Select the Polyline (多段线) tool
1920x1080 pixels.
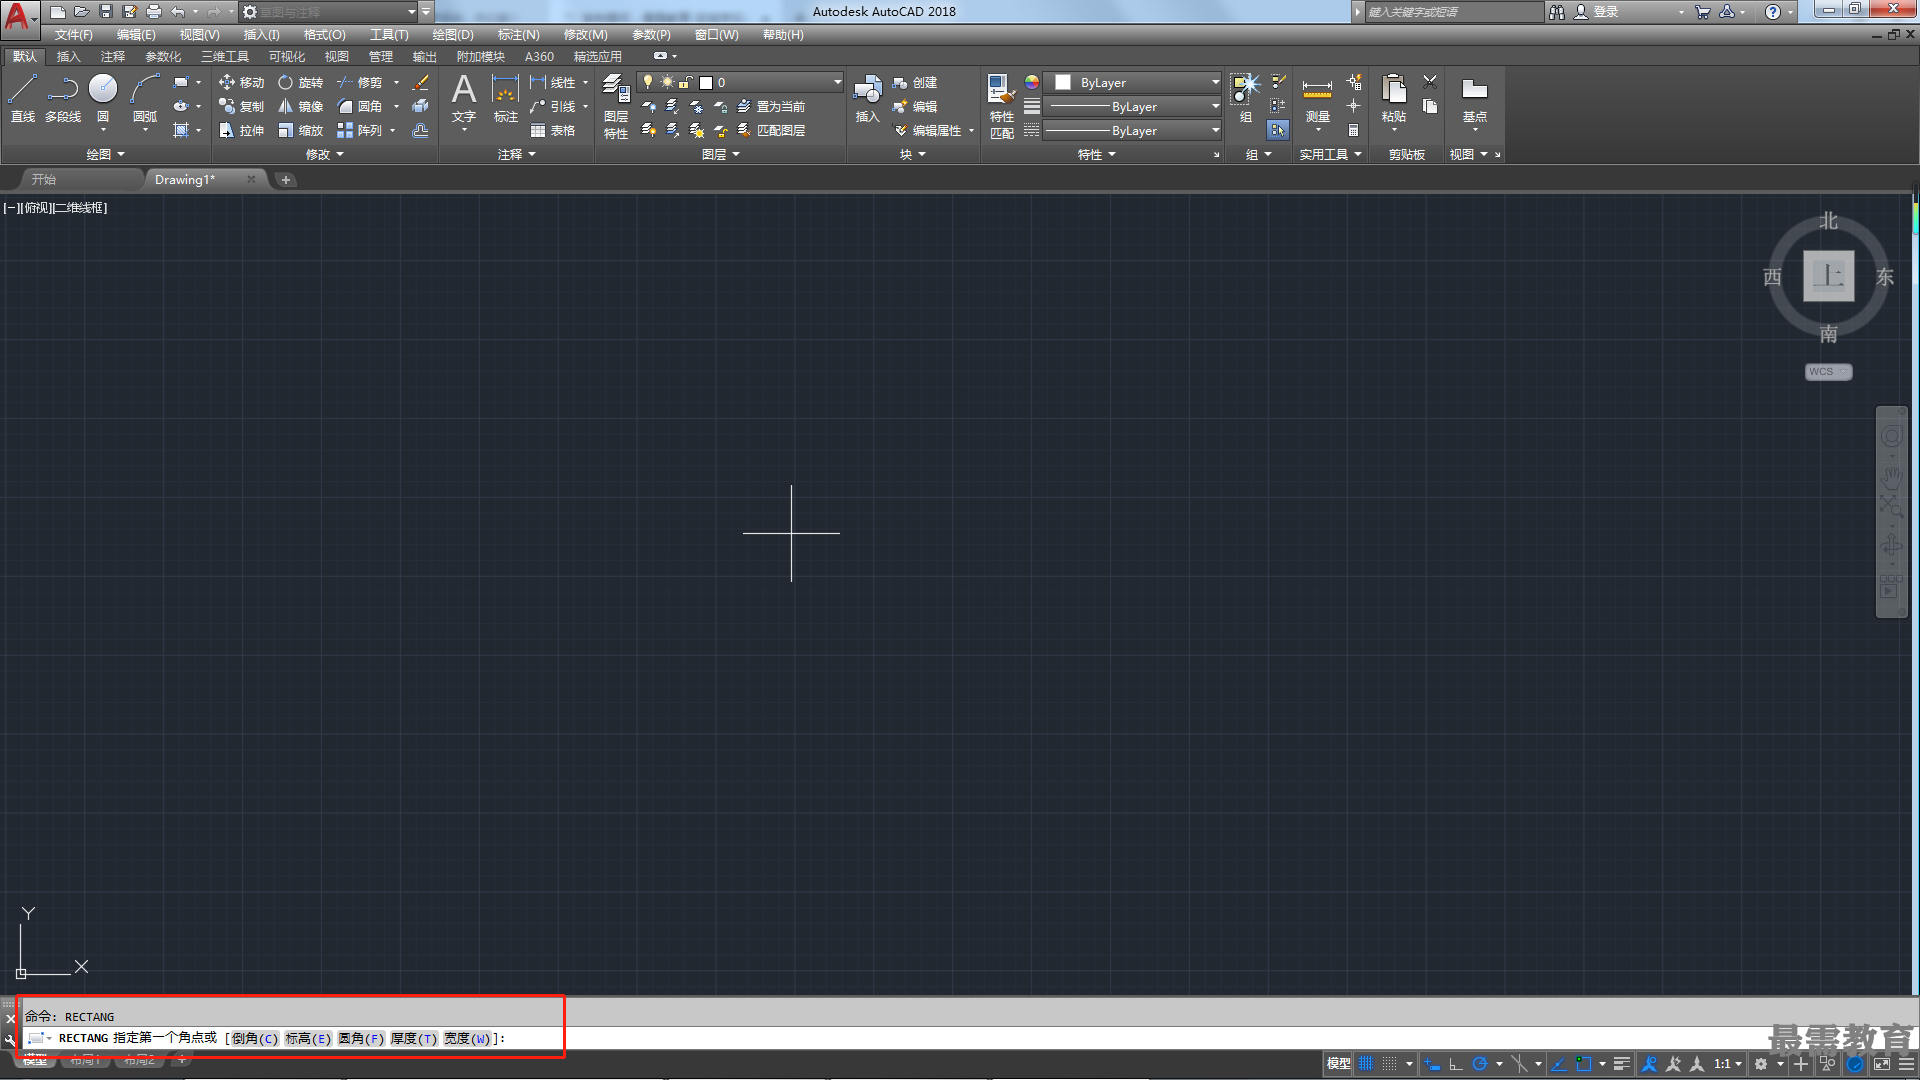point(63,98)
